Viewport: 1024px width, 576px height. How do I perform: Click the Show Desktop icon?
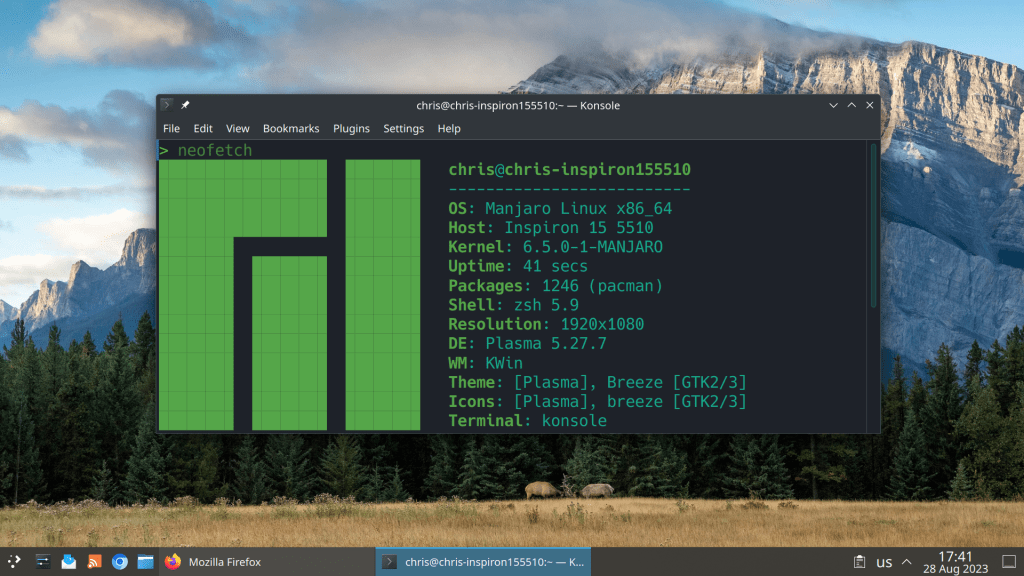pyautogui.click(x=1008, y=562)
